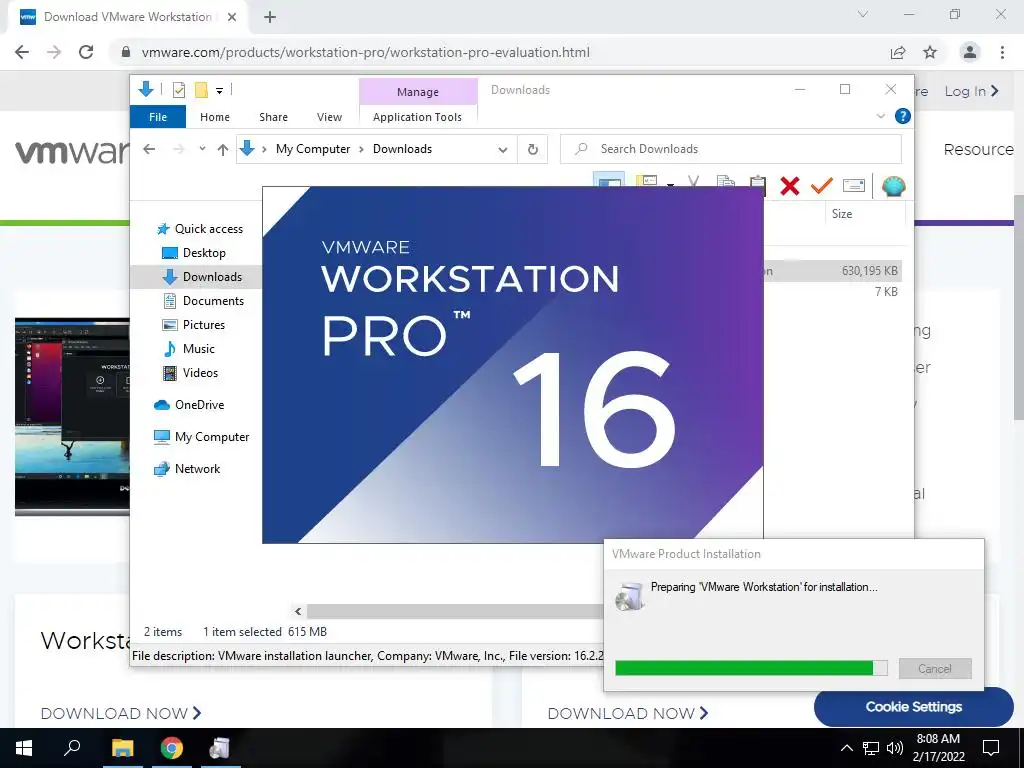Image resolution: width=1024 pixels, height=768 pixels.
Task: Open the Application Tools tab
Action: pyautogui.click(x=417, y=117)
